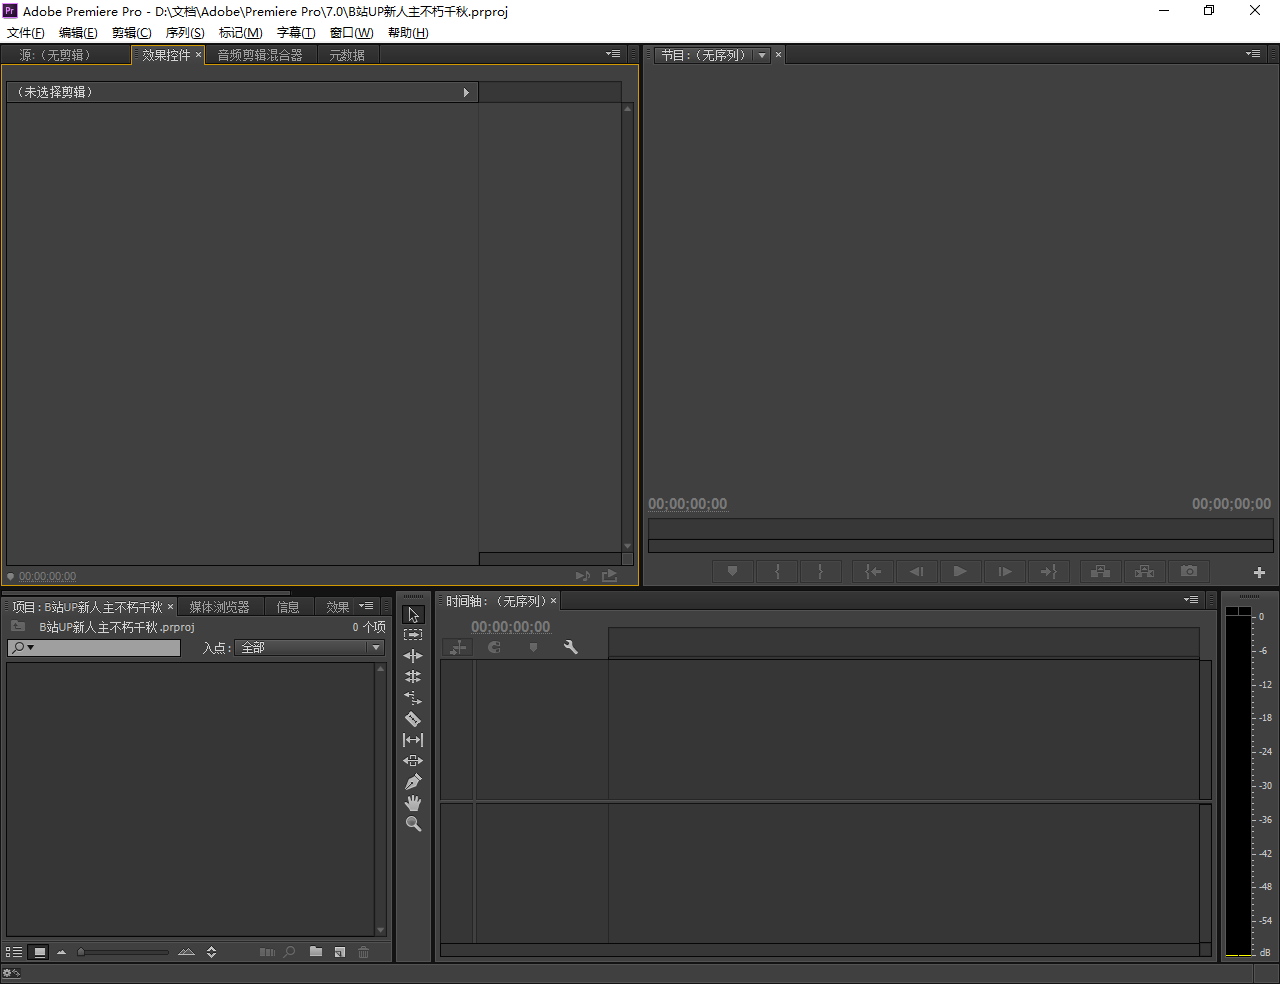Select the Ripple Edit tool
The image size is (1280, 984).
413,656
